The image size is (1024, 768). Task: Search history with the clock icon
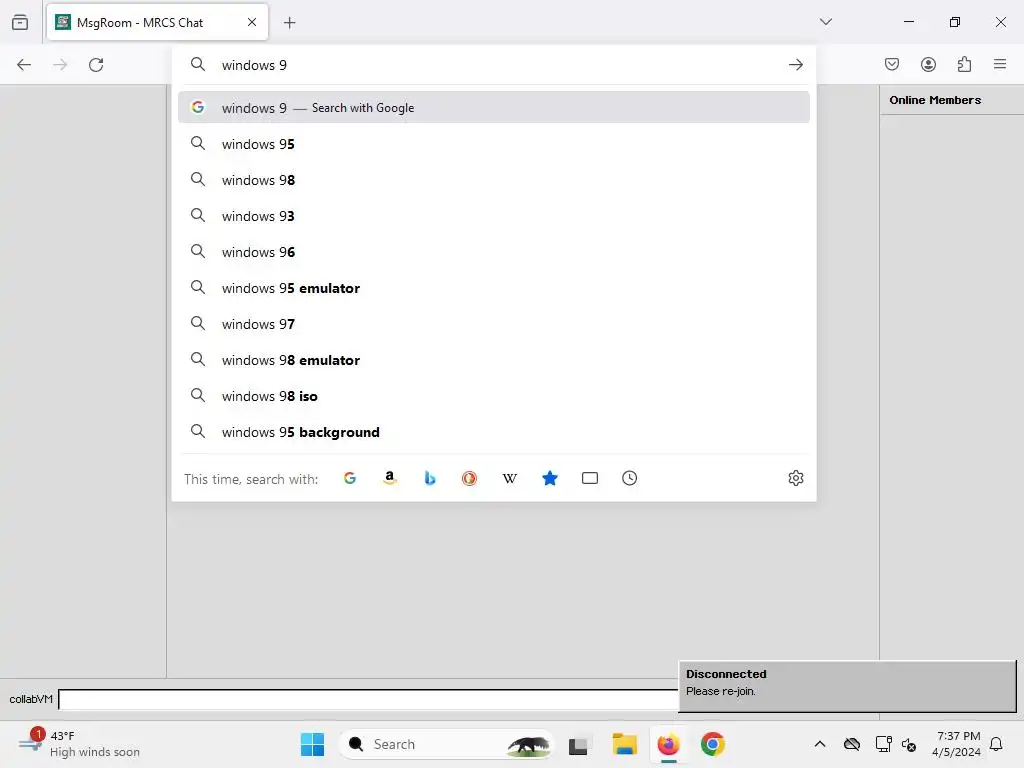[630, 478]
